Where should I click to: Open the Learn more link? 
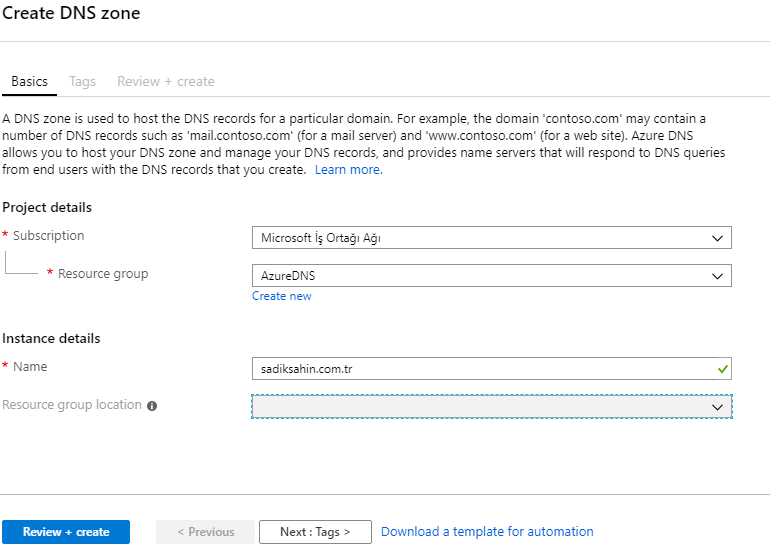[349, 170]
